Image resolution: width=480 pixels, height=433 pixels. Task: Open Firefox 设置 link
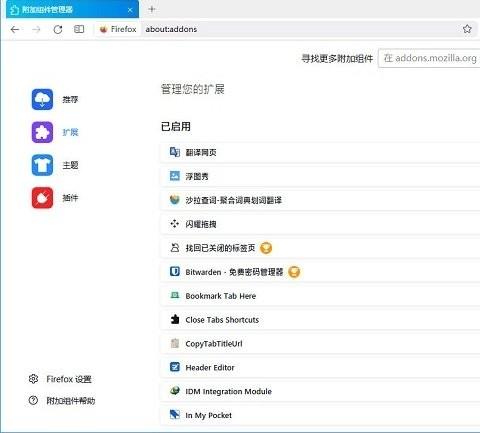point(69,379)
